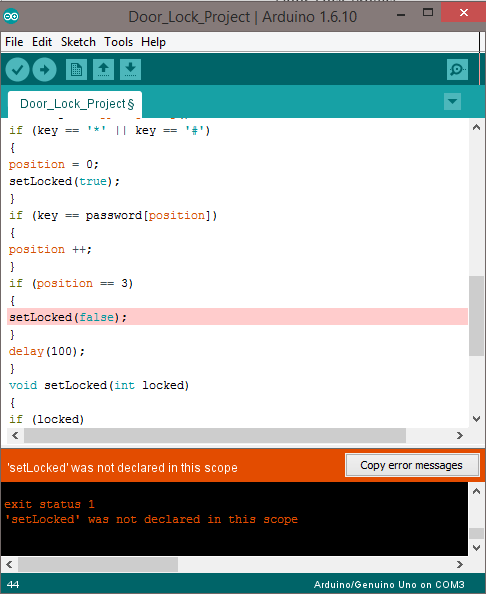The image size is (486, 594).
Task: Open the File menu
Action: [x=14, y=42]
